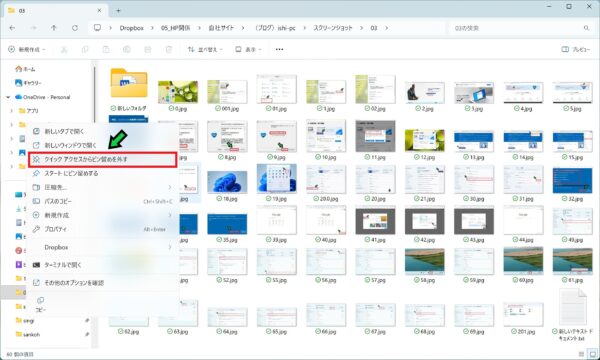Collapse the OneDrive - Personal tree node
The width and height of the screenshot is (600, 360).
[x=8, y=97]
